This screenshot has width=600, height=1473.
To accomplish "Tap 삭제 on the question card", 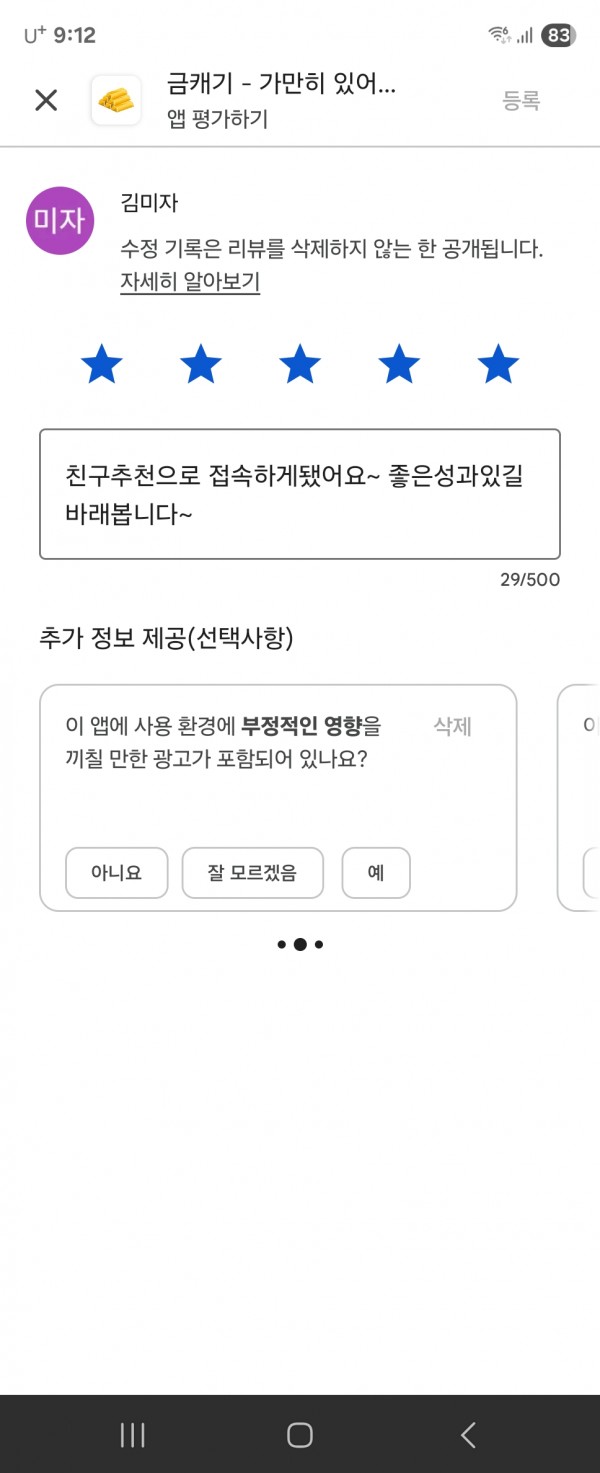I will click(452, 727).
